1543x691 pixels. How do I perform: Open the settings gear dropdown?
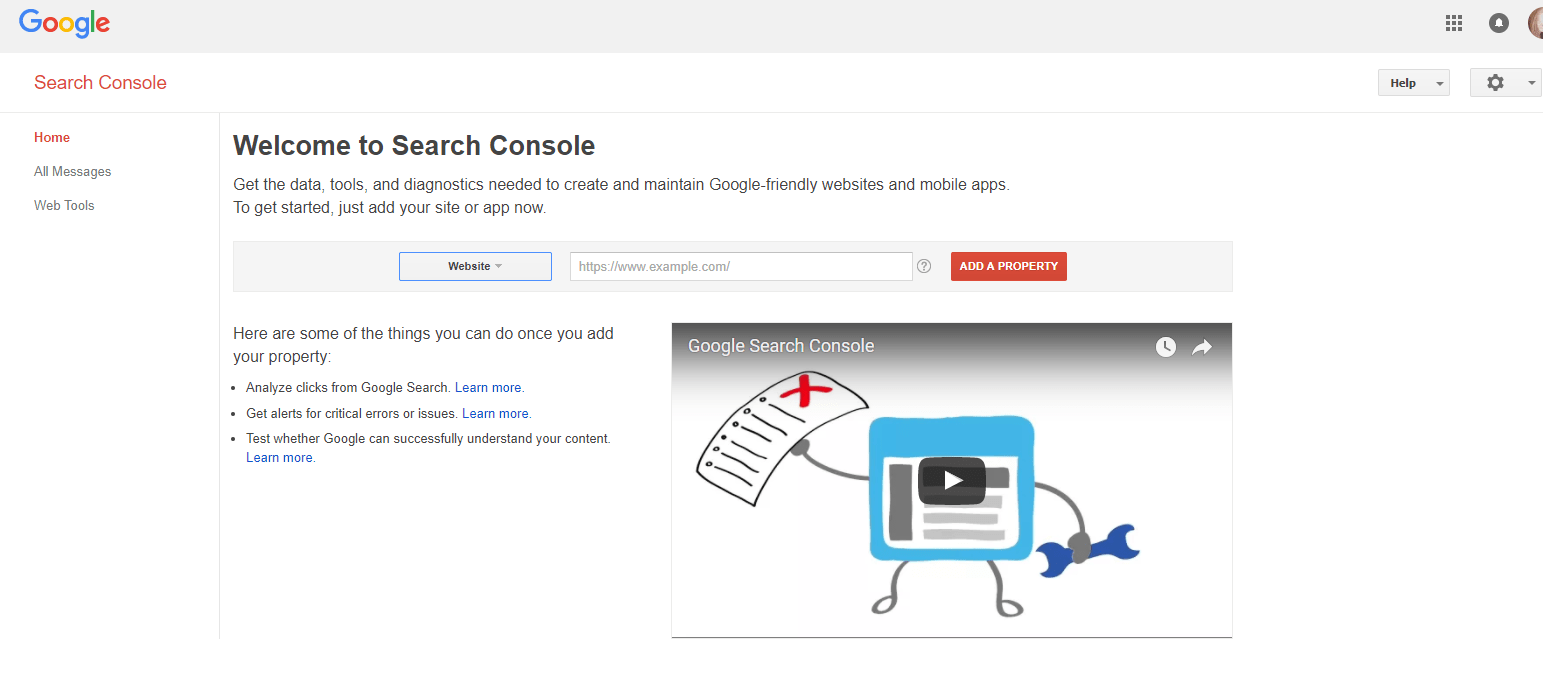pyautogui.click(x=1505, y=83)
